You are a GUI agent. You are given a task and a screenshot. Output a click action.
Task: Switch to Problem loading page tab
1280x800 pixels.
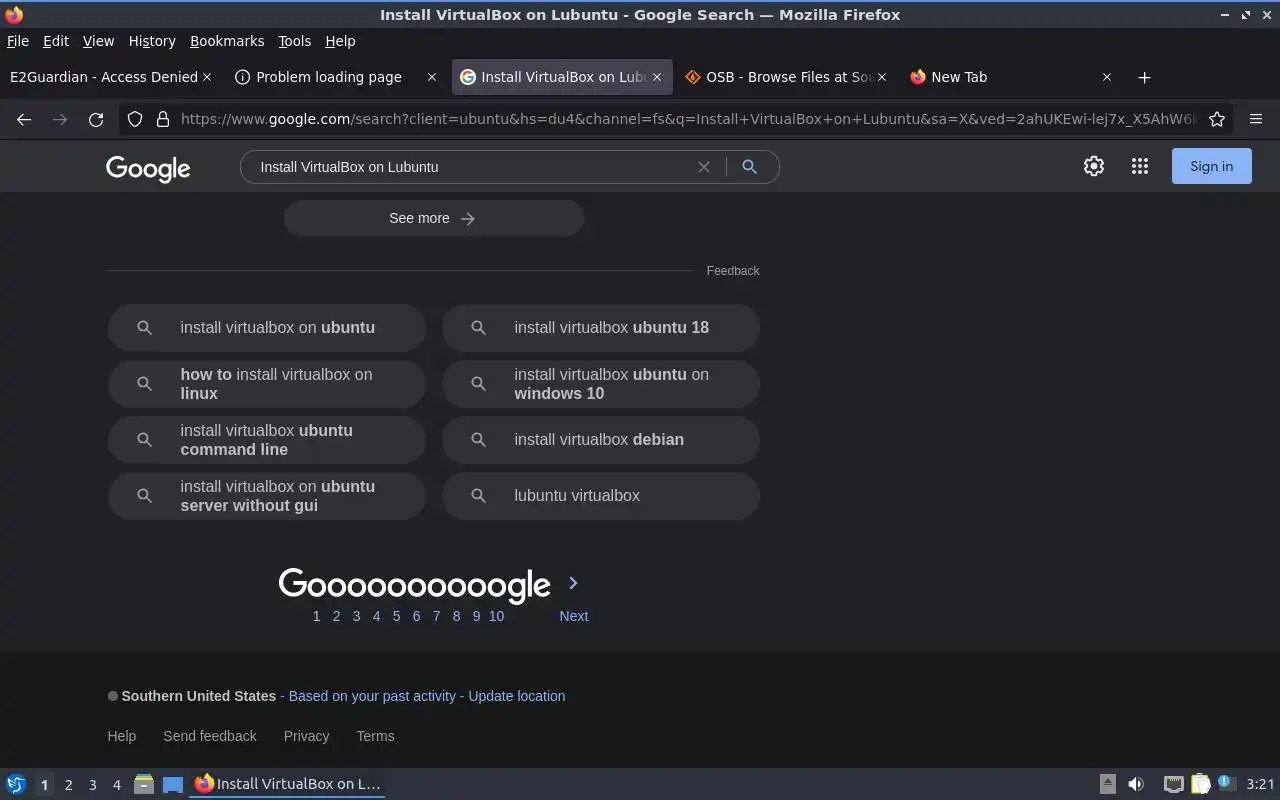point(328,77)
